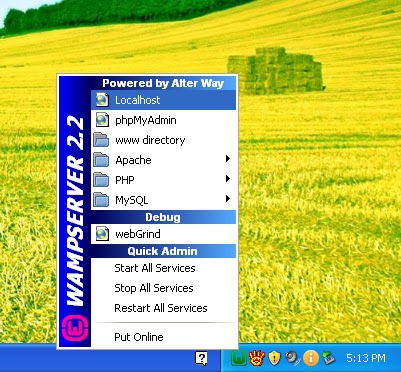The height and width of the screenshot is (372, 401).
Task: Click the folder icon beside MySQL
Action: click(101, 200)
